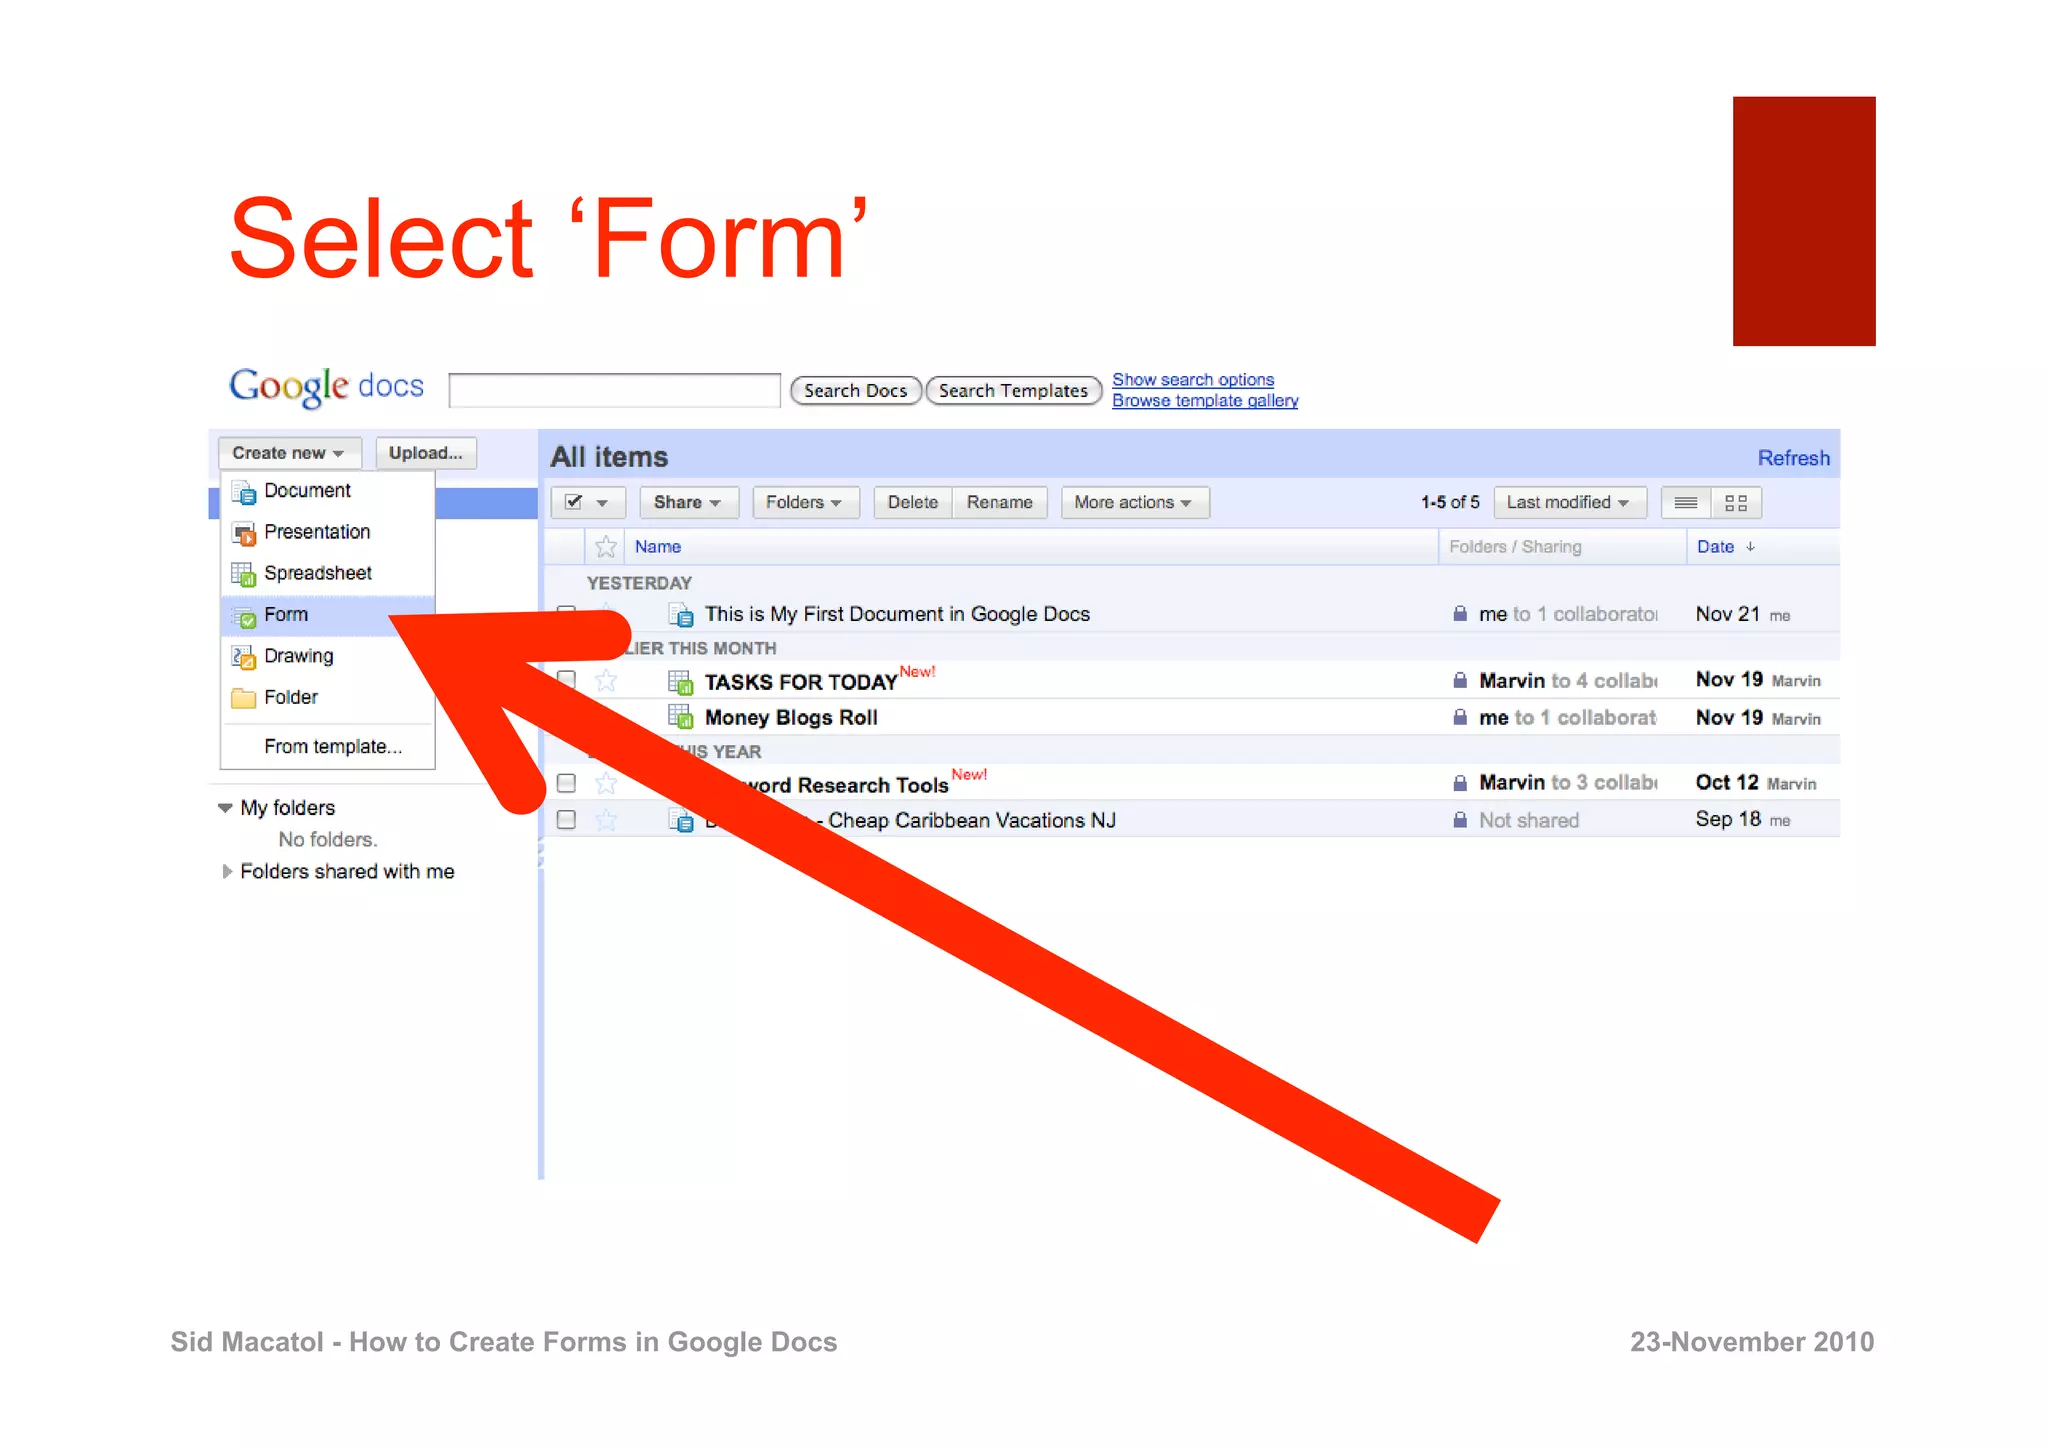Image resolution: width=2048 pixels, height=1447 pixels.
Task: Star the TASKS FOR TODAY spreadsheet
Action: click(606, 682)
